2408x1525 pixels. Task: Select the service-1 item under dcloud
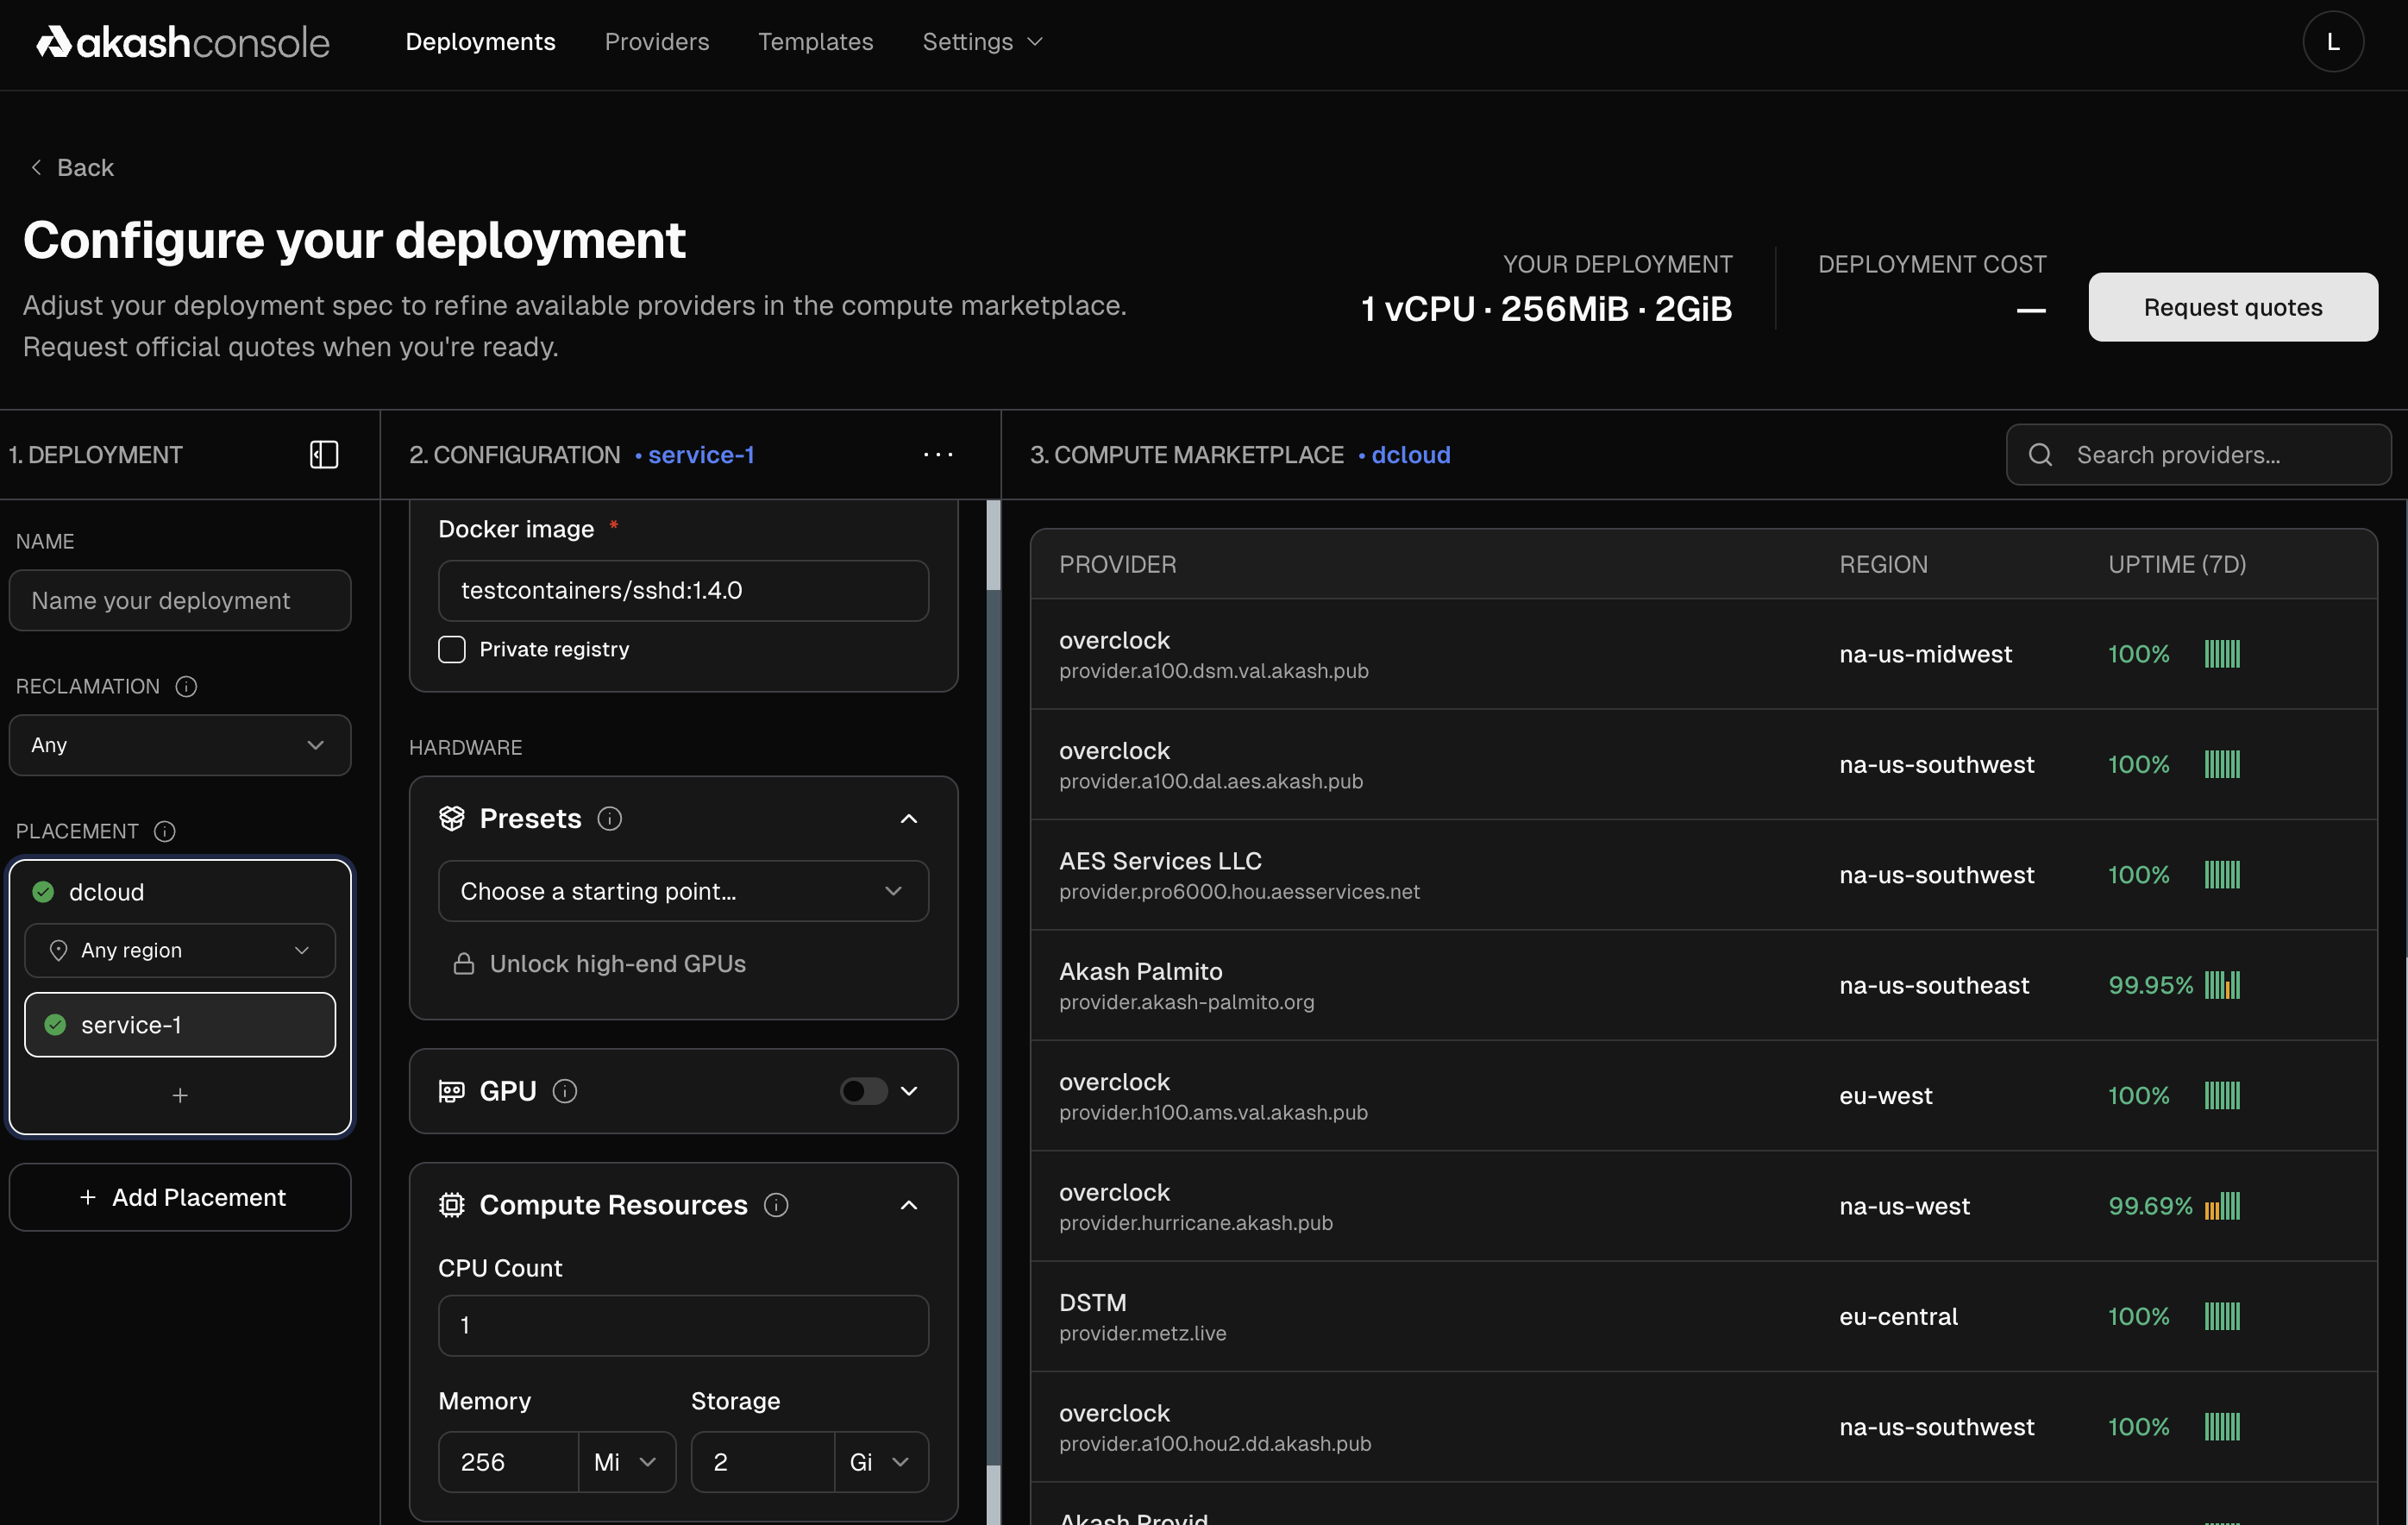click(x=180, y=1025)
